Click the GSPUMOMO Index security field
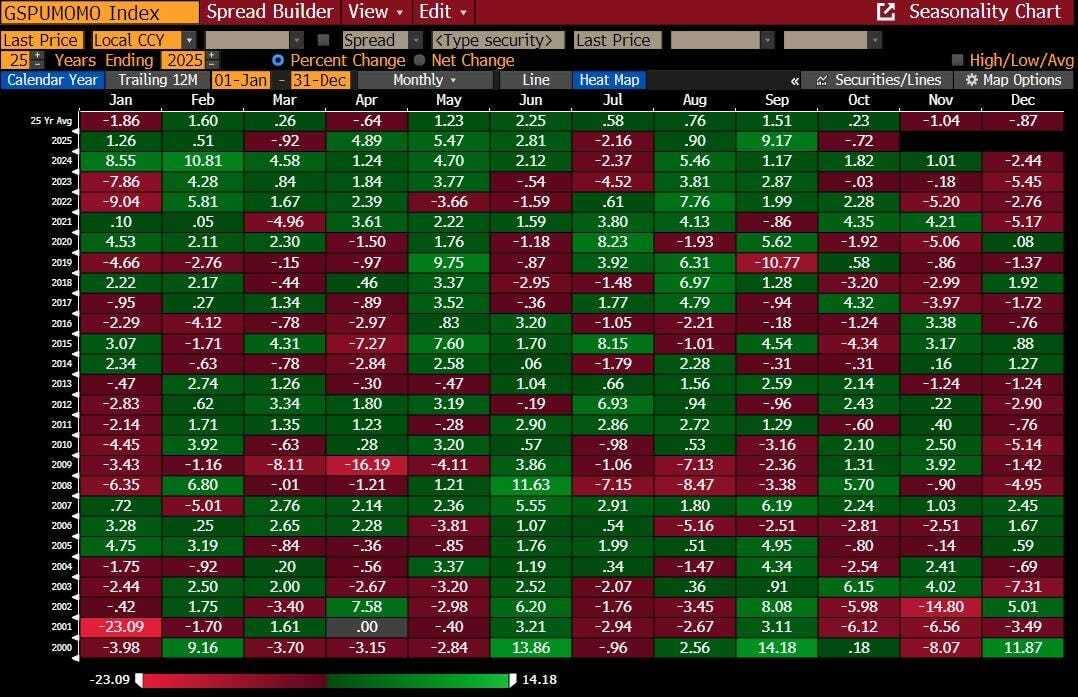The width and height of the screenshot is (1078, 697). tap(100, 12)
